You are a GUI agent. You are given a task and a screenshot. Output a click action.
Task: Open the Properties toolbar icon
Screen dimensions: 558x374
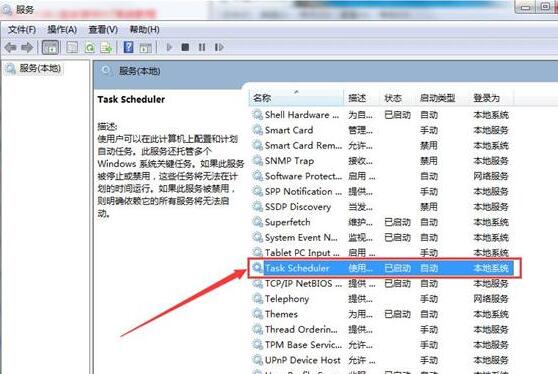pos(72,47)
